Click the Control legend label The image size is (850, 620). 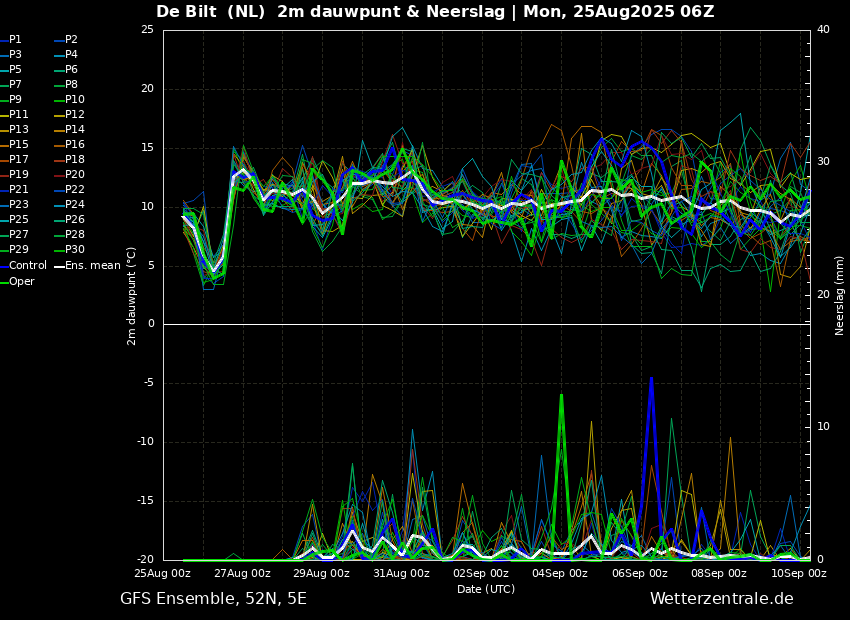coord(28,266)
